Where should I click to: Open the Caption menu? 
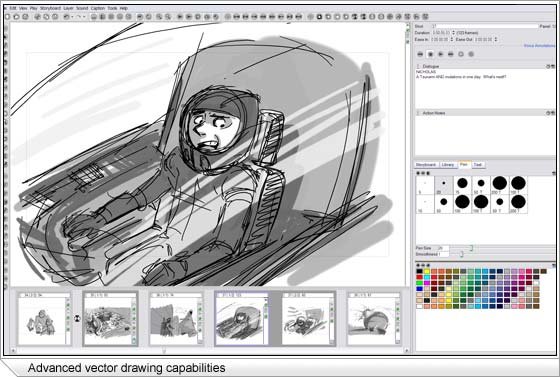click(98, 8)
